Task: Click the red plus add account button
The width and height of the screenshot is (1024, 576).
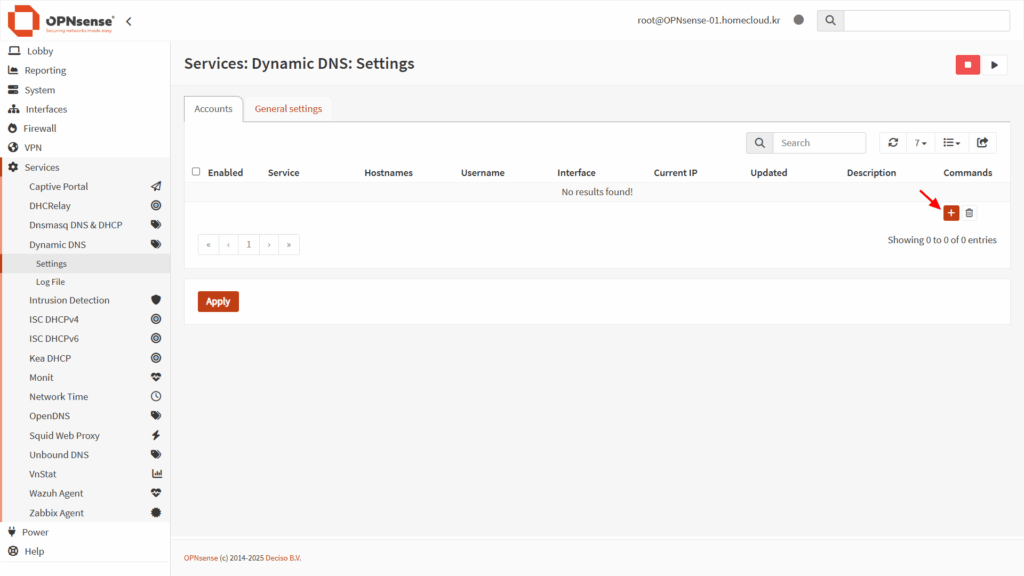Action: point(951,213)
